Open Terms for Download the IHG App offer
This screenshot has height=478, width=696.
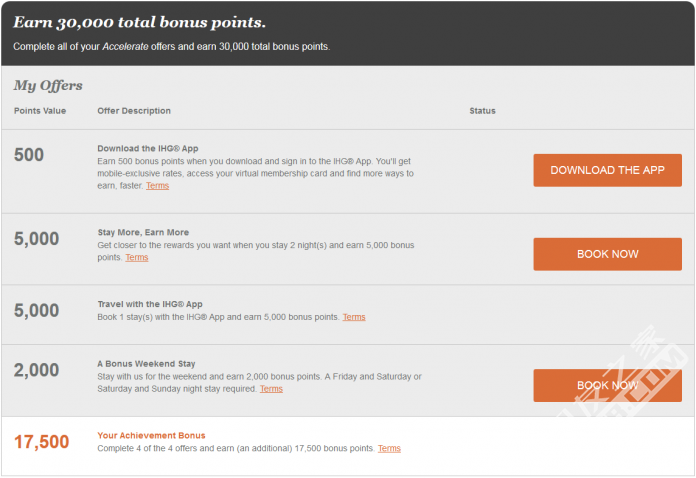pyautogui.click(x=158, y=186)
